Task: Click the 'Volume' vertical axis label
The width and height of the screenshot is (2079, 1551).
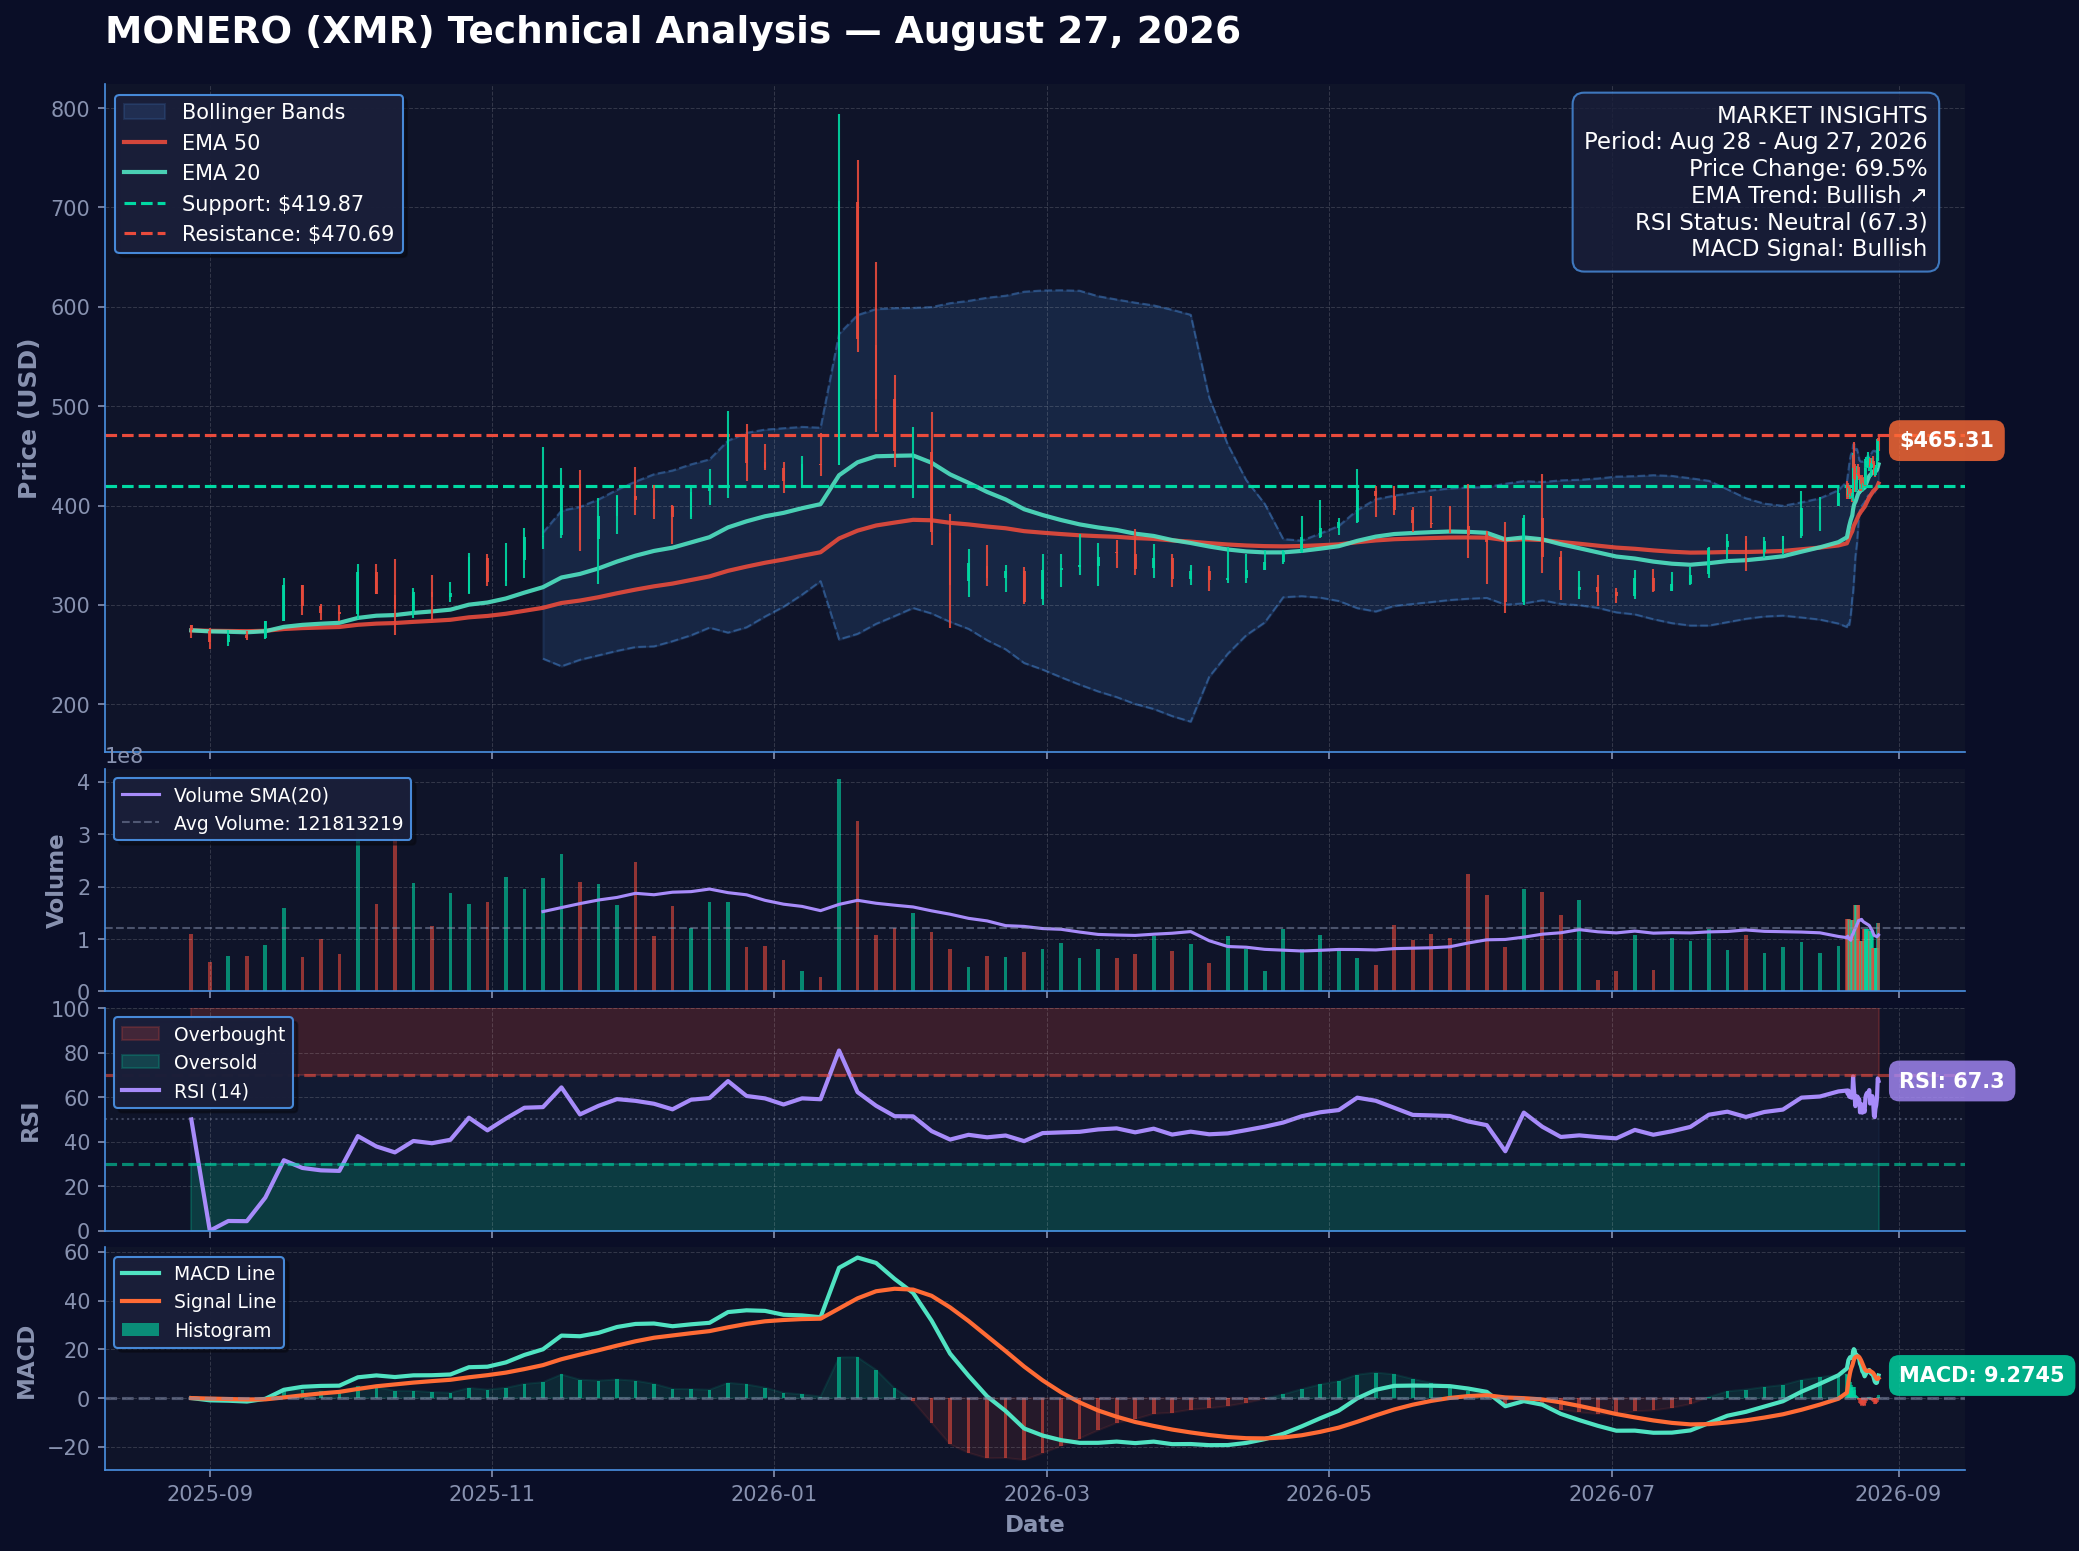Action: (55, 881)
